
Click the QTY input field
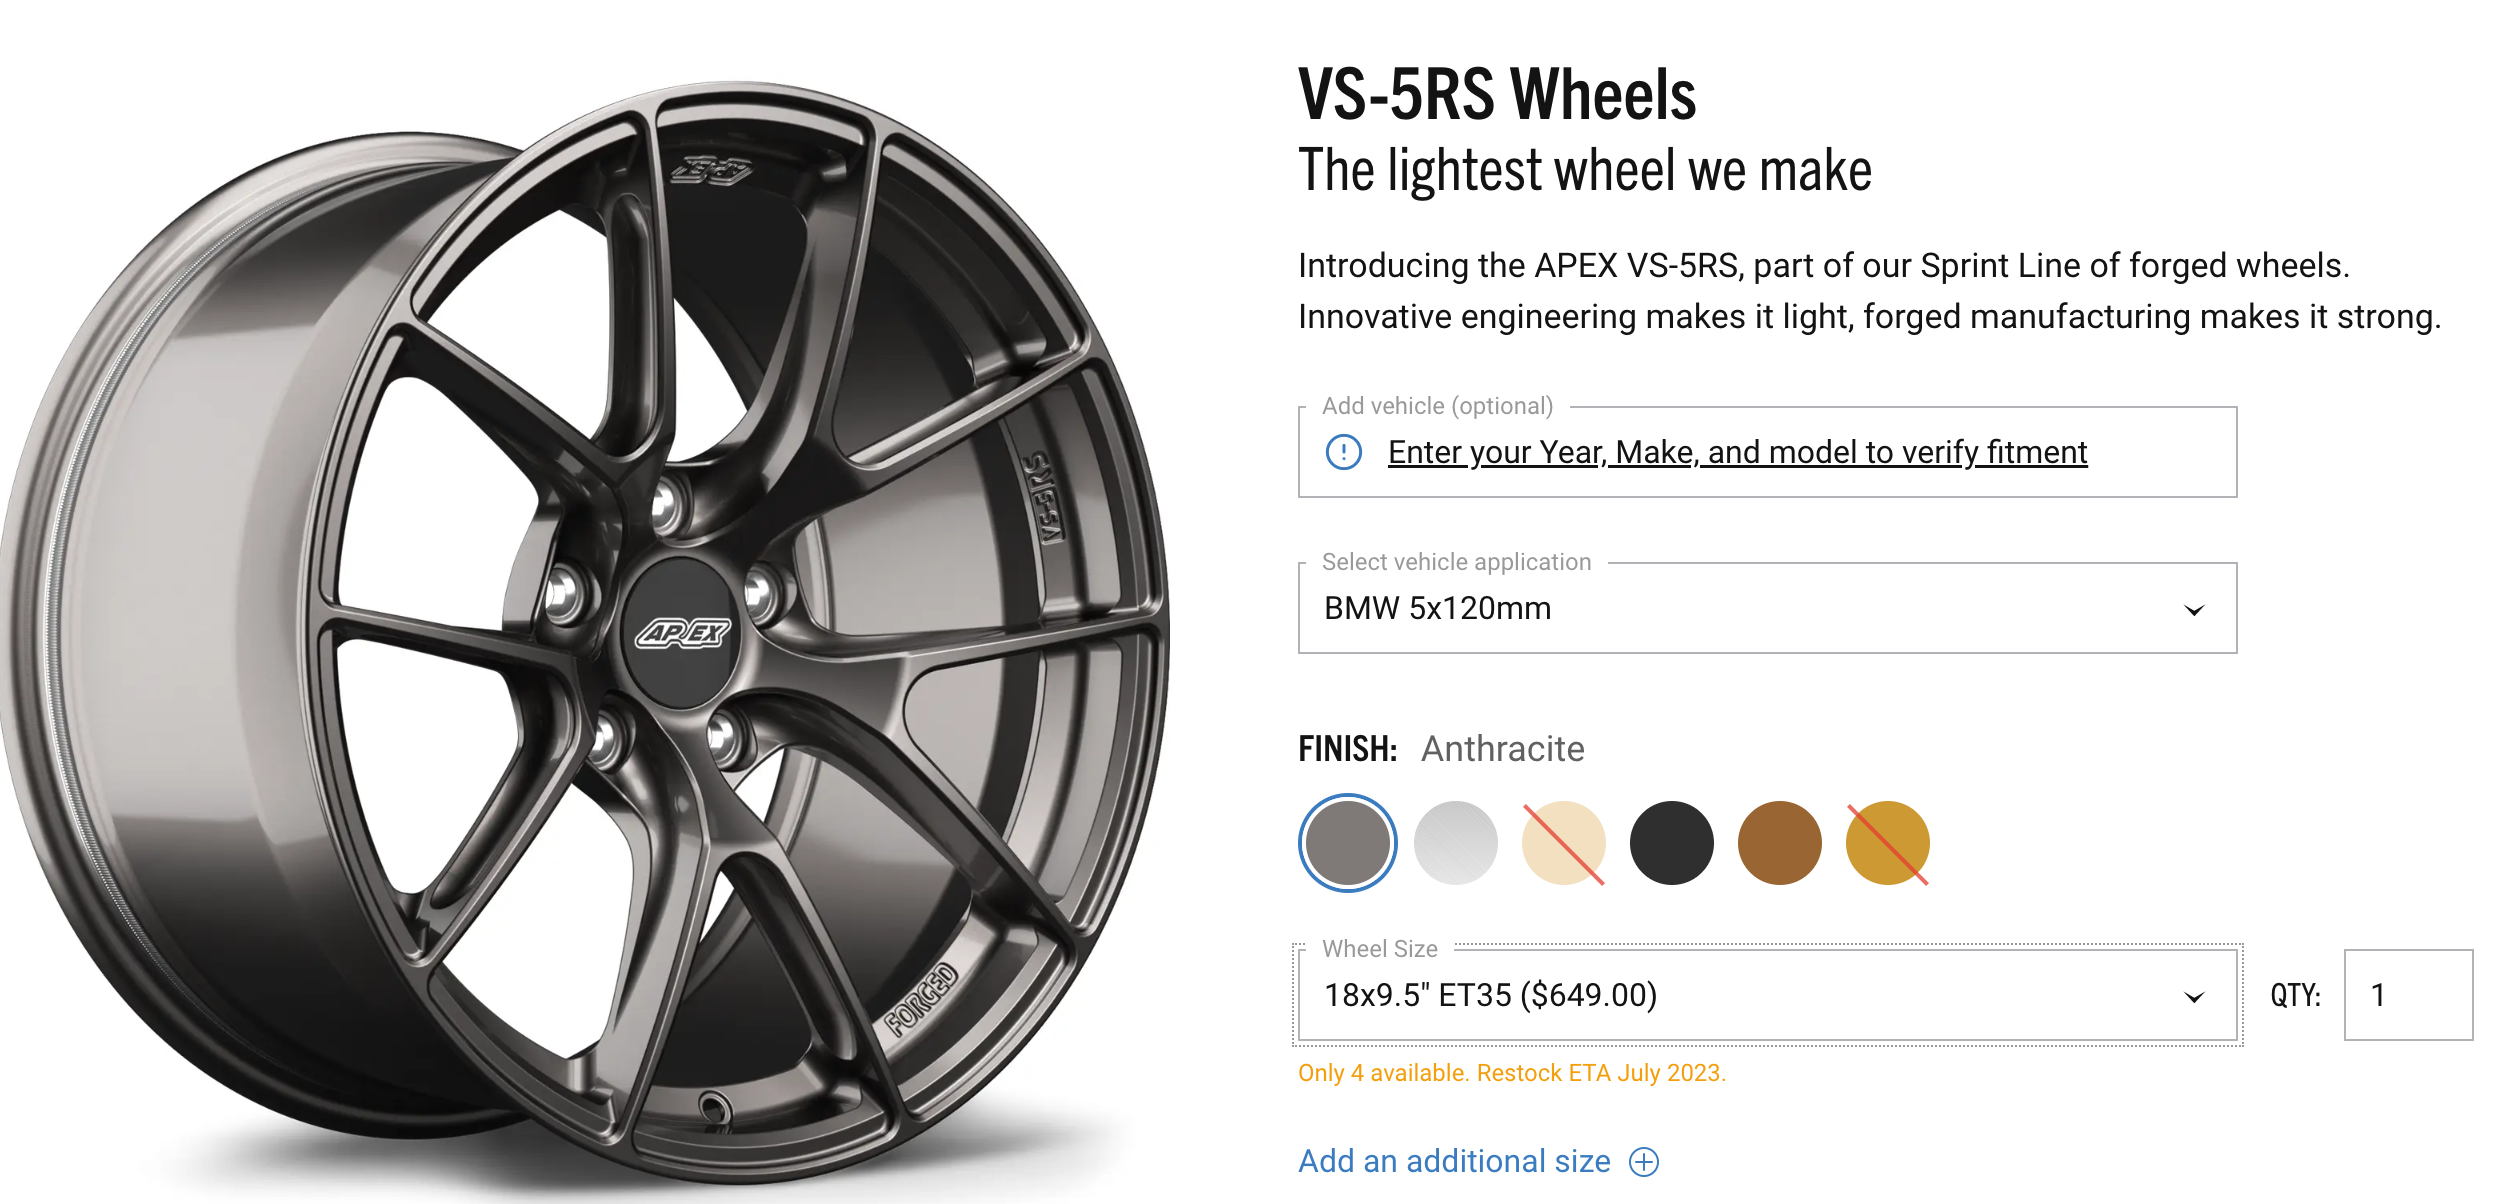tap(2407, 995)
